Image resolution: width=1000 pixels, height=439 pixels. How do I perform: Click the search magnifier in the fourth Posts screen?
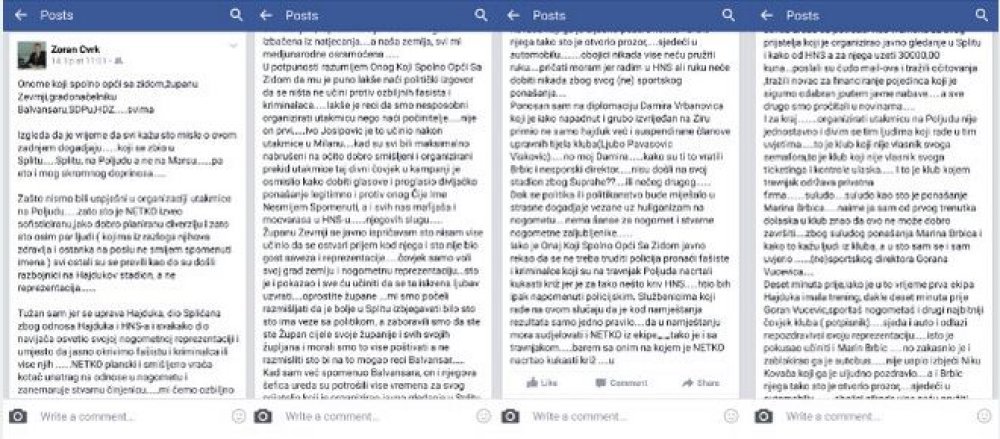coord(982,15)
